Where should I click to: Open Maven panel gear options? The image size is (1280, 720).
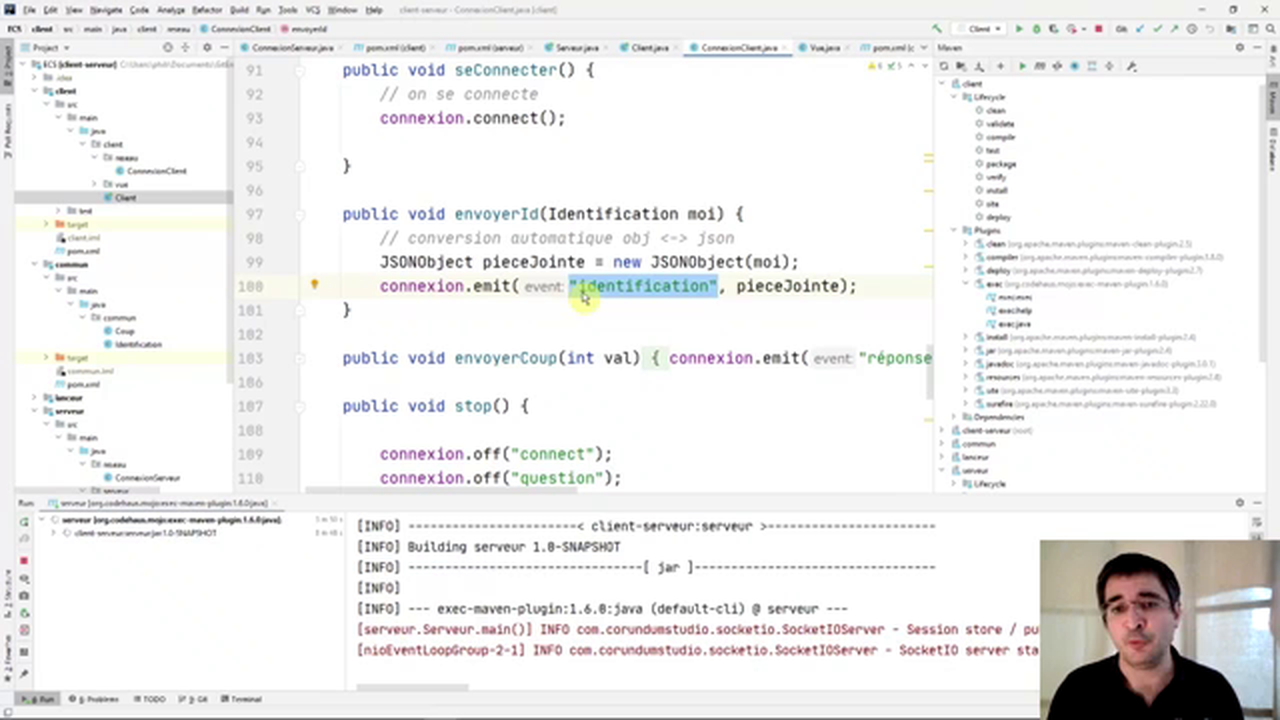[1240, 47]
